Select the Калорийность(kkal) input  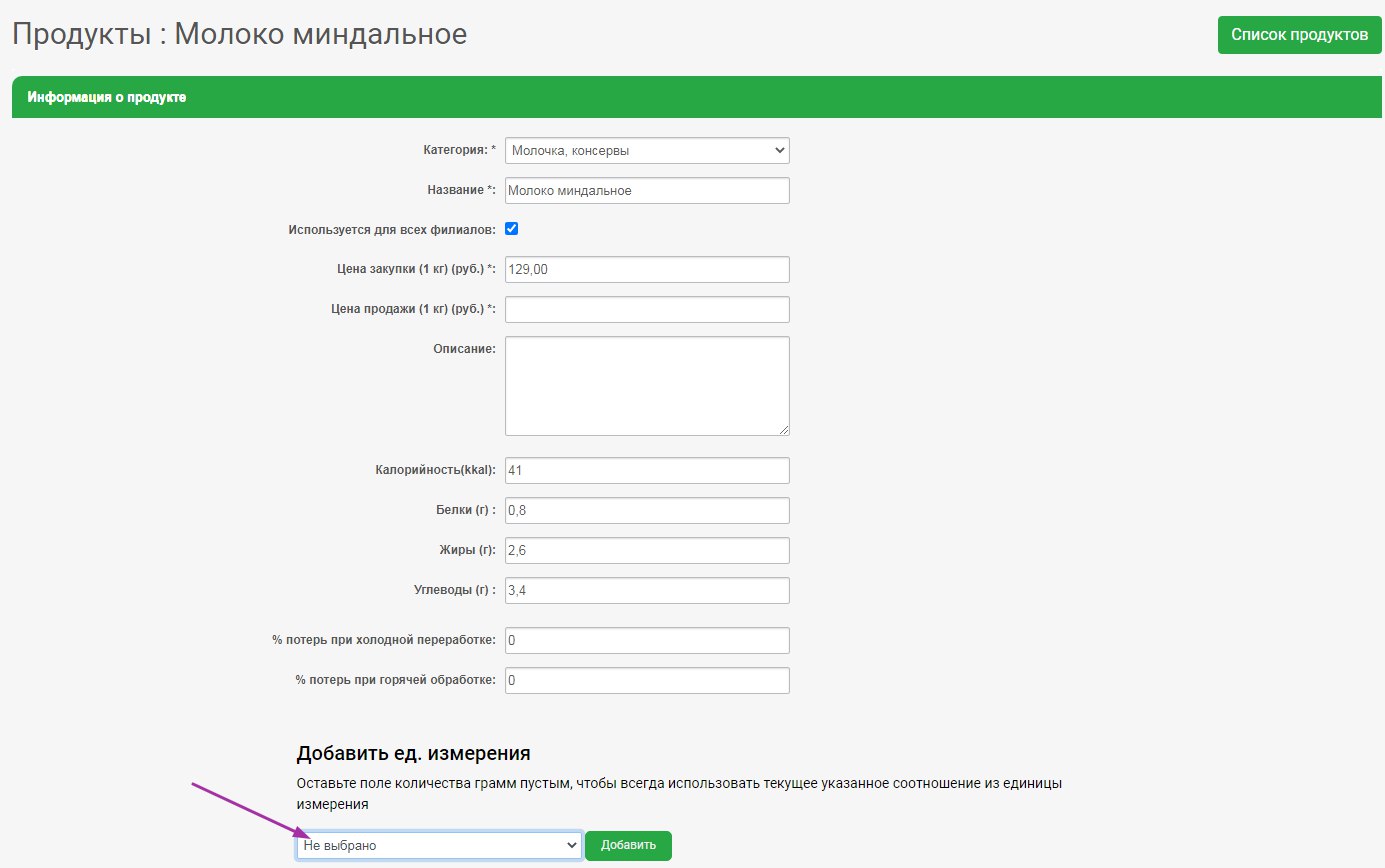click(x=647, y=471)
